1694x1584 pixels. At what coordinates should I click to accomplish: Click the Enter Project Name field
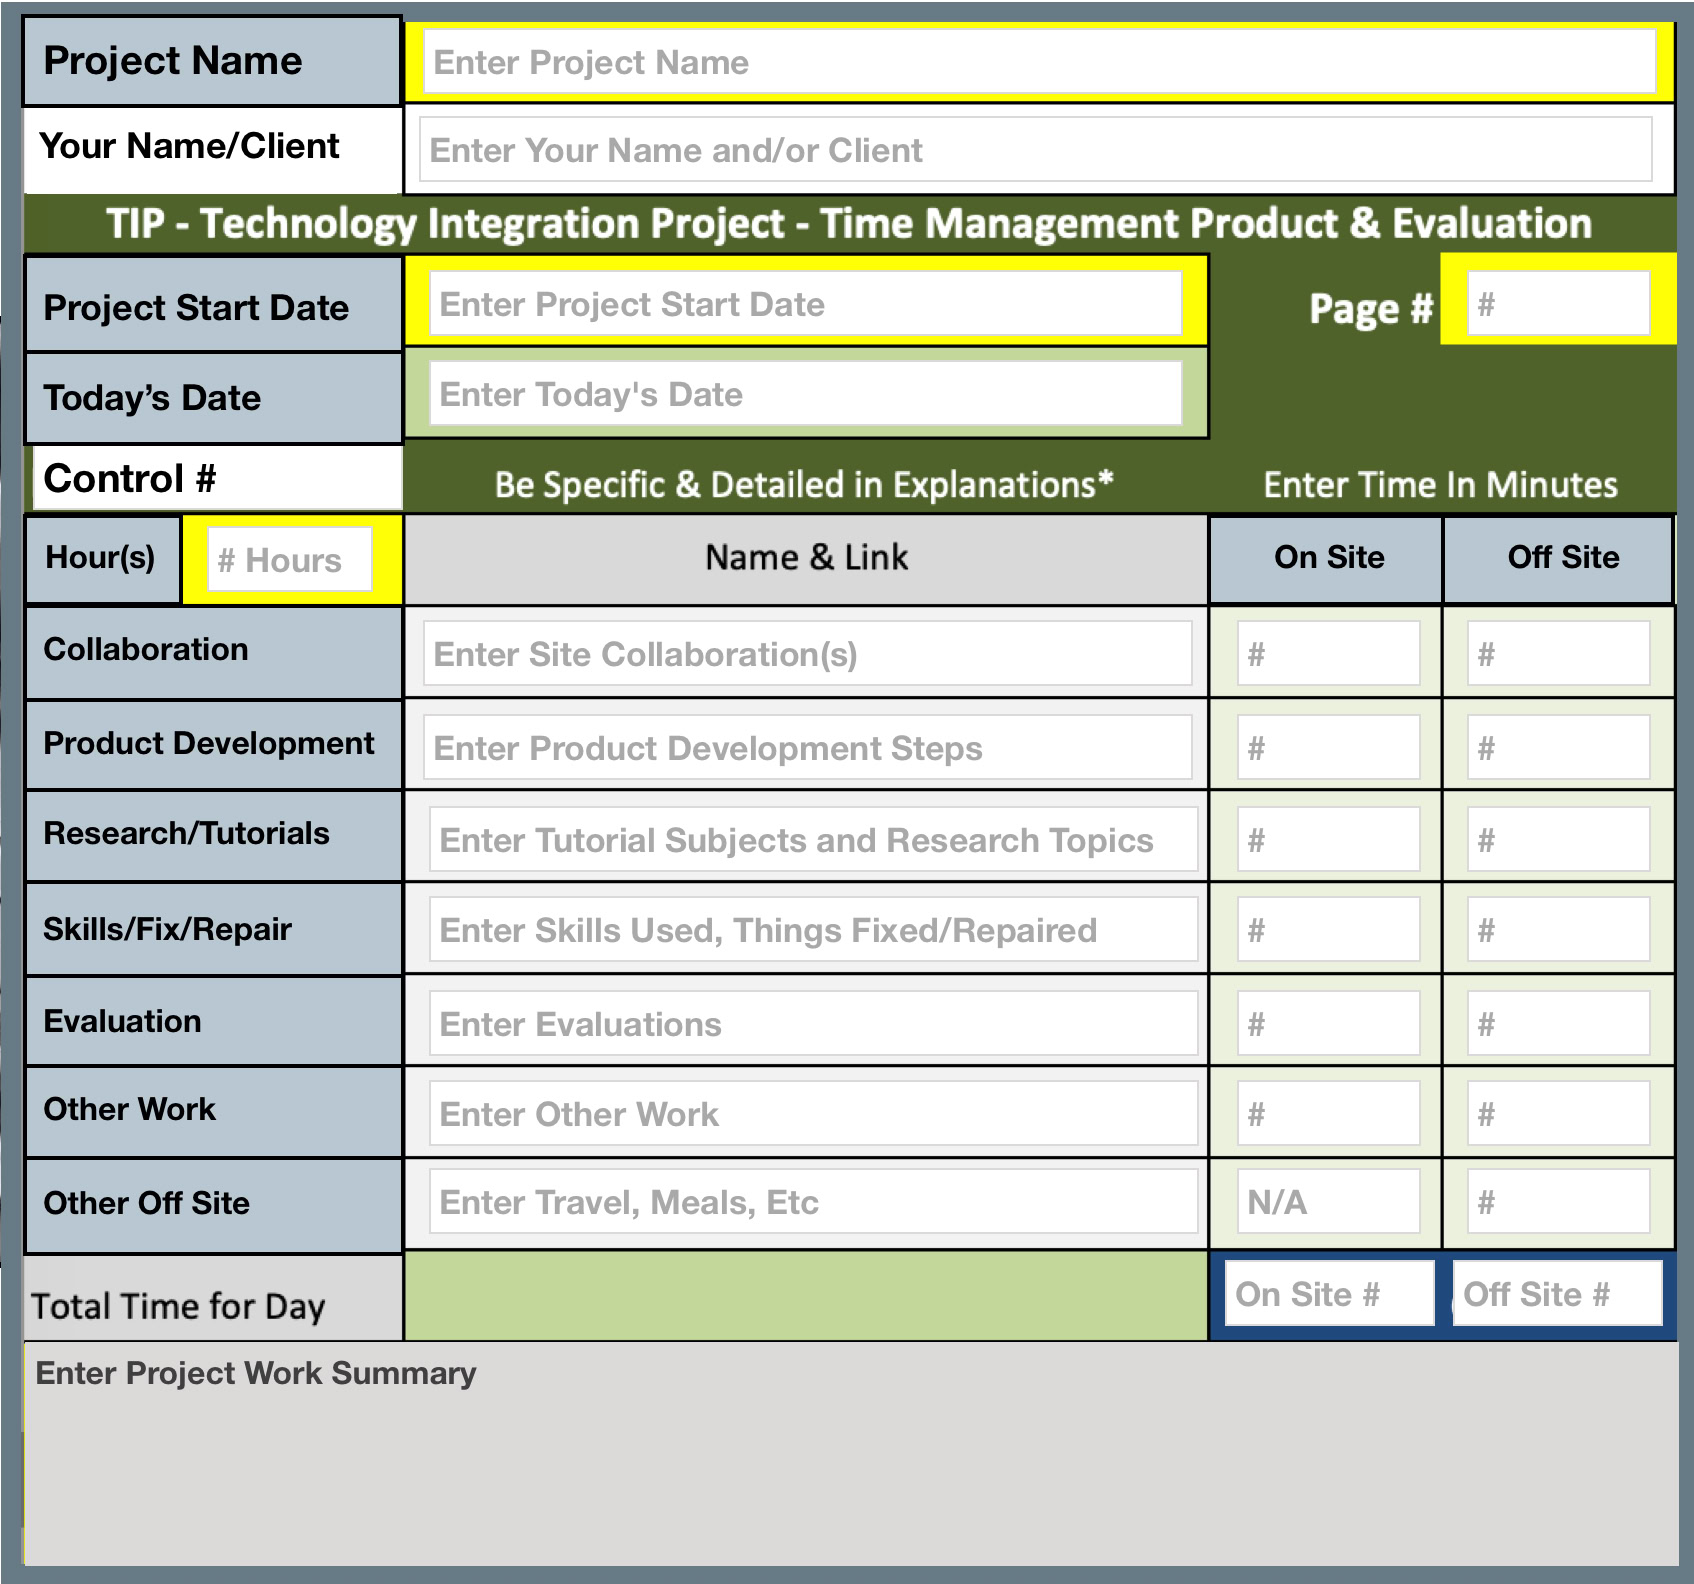click(x=1039, y=61)
